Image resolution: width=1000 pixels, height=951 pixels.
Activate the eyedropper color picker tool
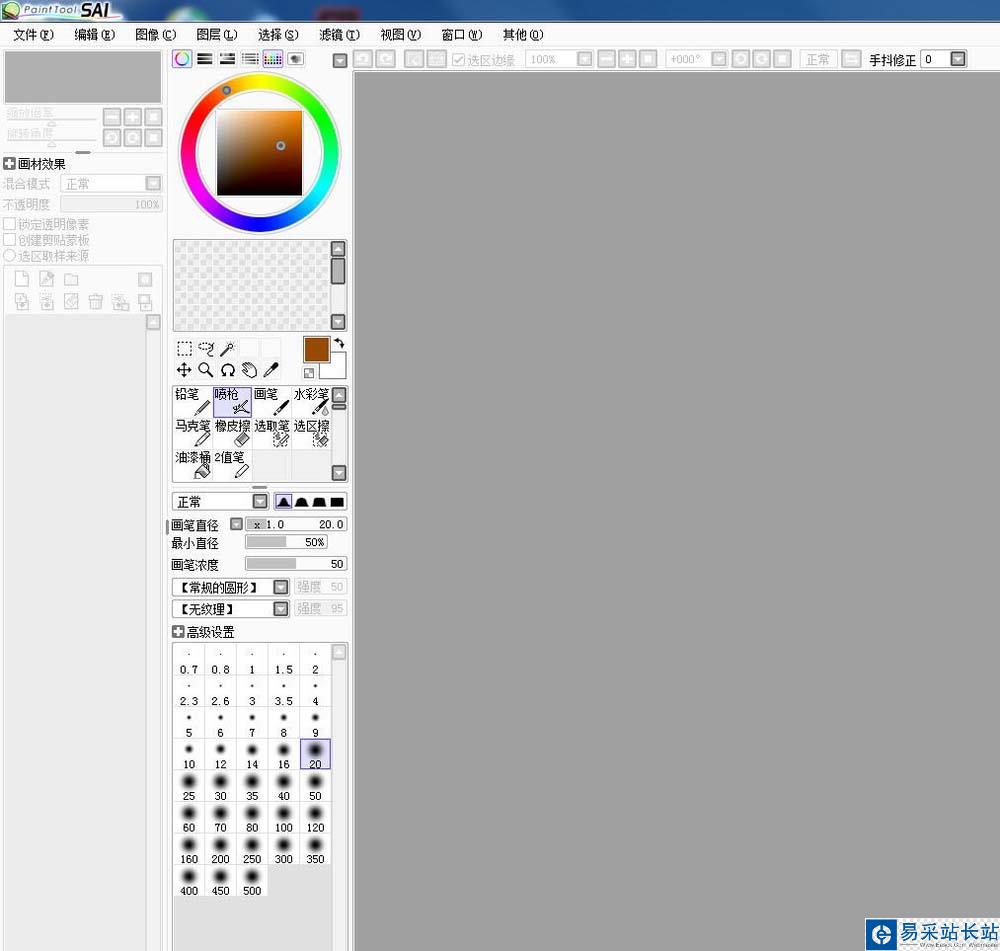(271, 370)
